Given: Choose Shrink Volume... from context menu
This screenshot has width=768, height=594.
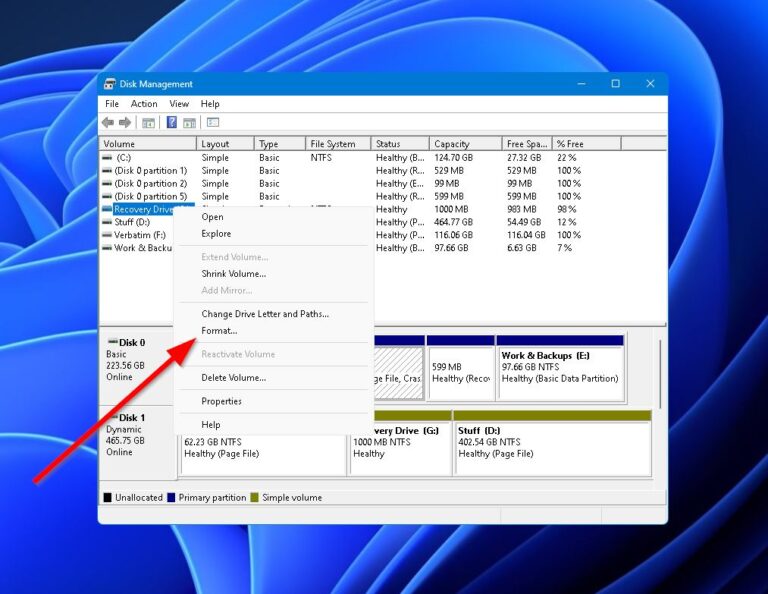Looking at the screenshot, I should click(234, 274).
